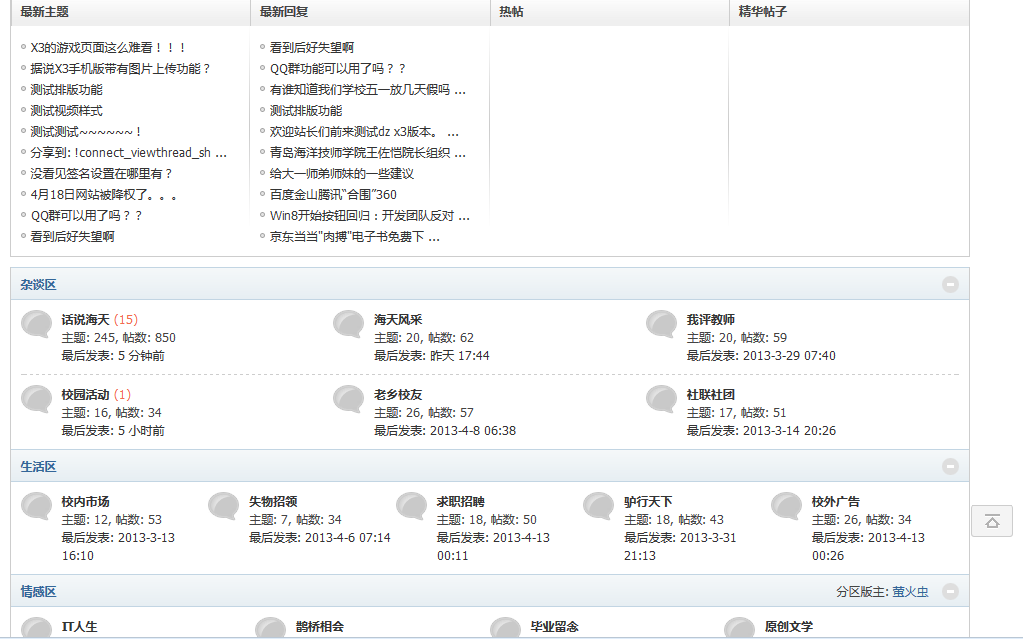Open reply QQ群功能可以用了吗

(x=337, y=69)
